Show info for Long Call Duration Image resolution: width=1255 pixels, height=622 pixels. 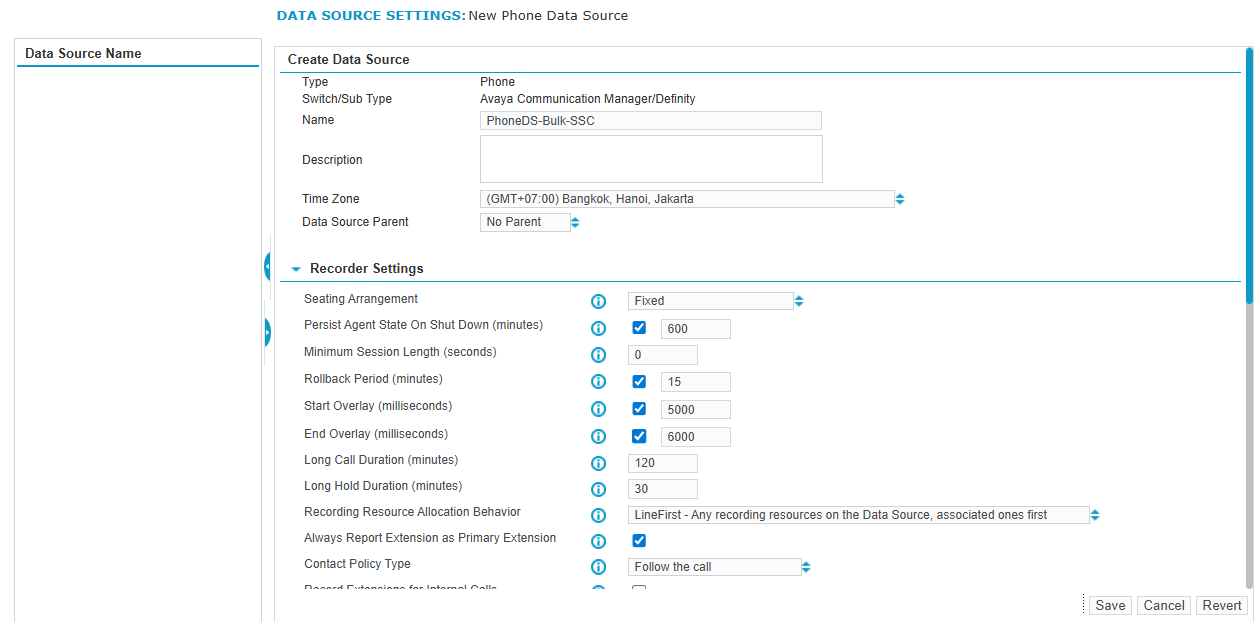pos(599,463)
